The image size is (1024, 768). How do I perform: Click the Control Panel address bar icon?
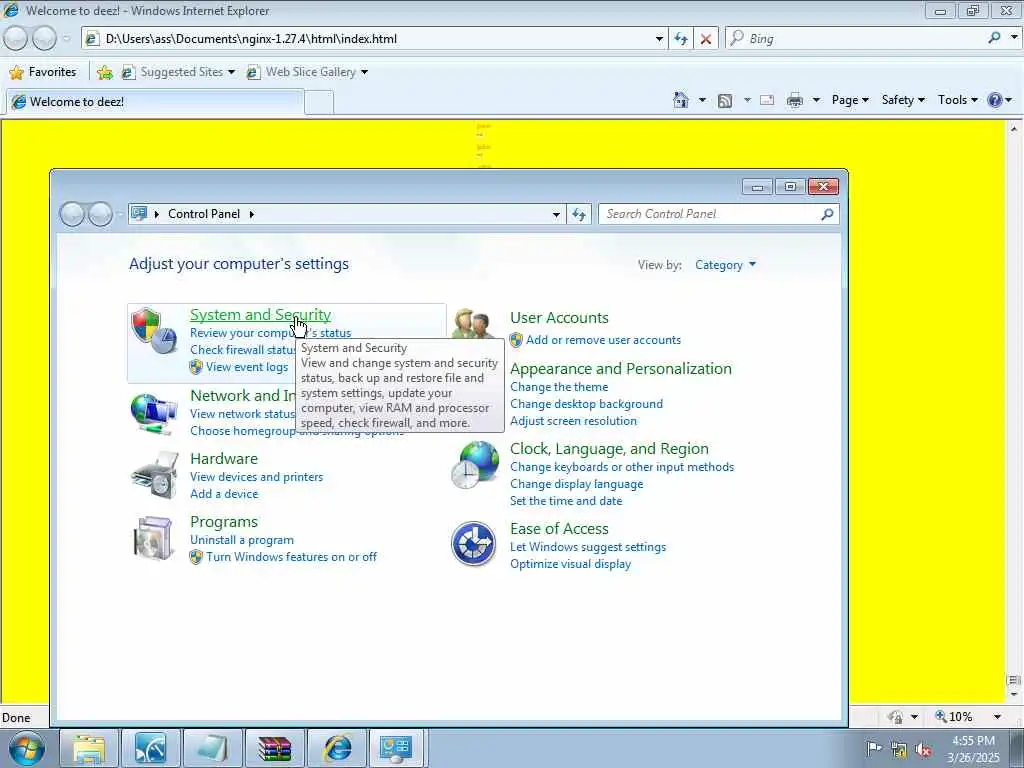click(138, 214)
